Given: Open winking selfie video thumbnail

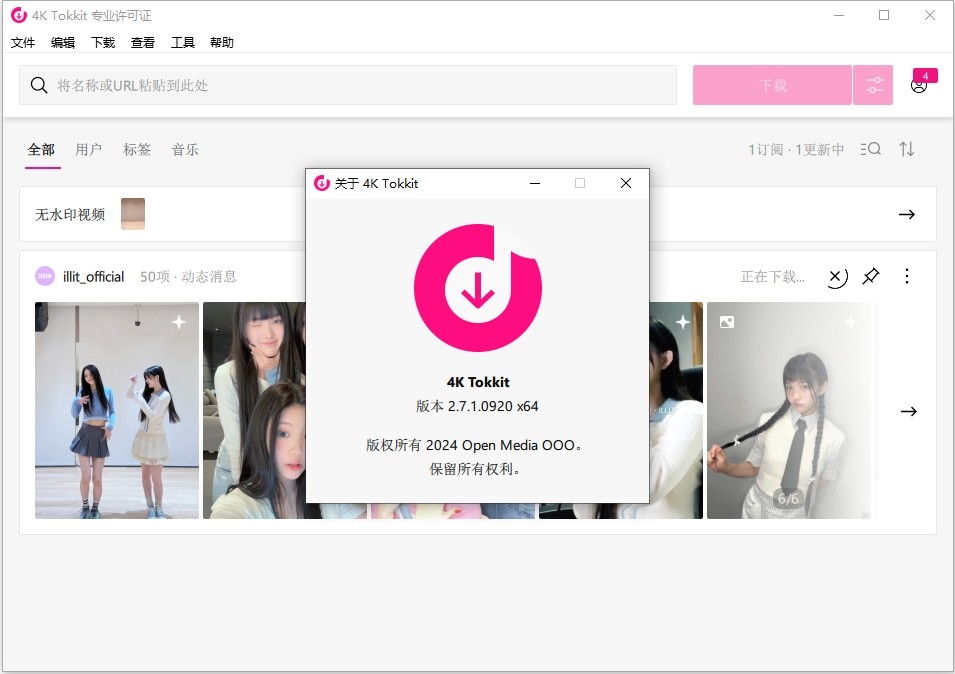Looking at the screenshot, I should click(254, 410).
